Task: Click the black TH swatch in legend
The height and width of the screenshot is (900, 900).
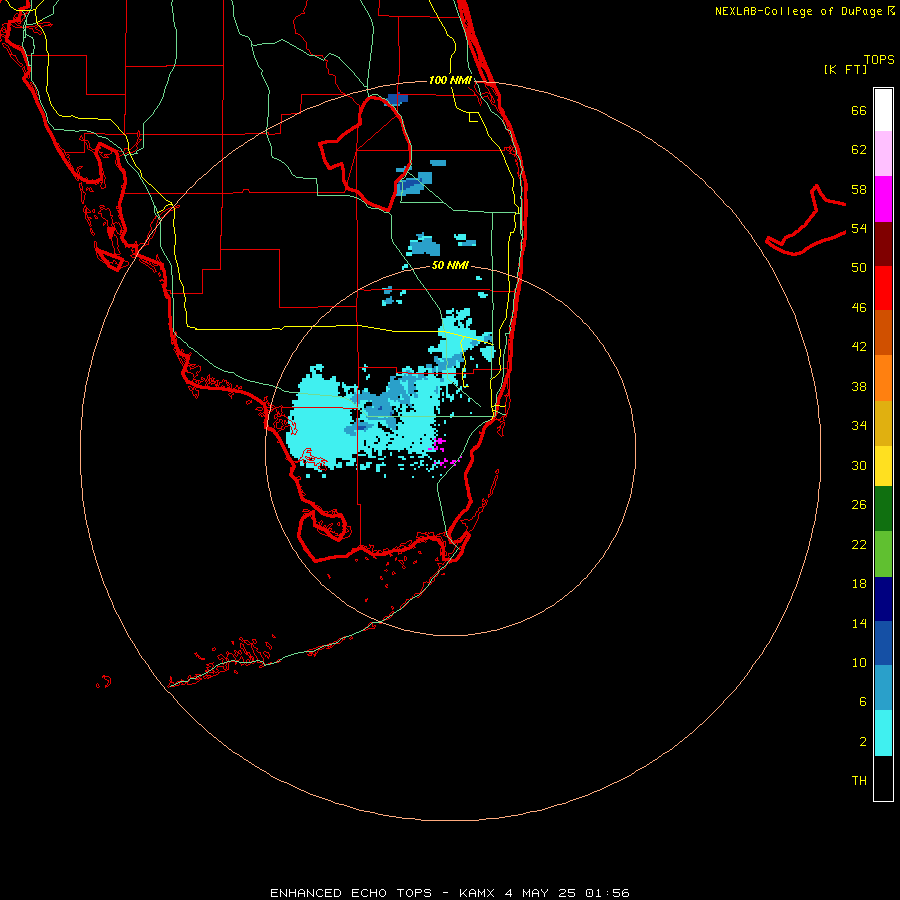Action: 883,778
